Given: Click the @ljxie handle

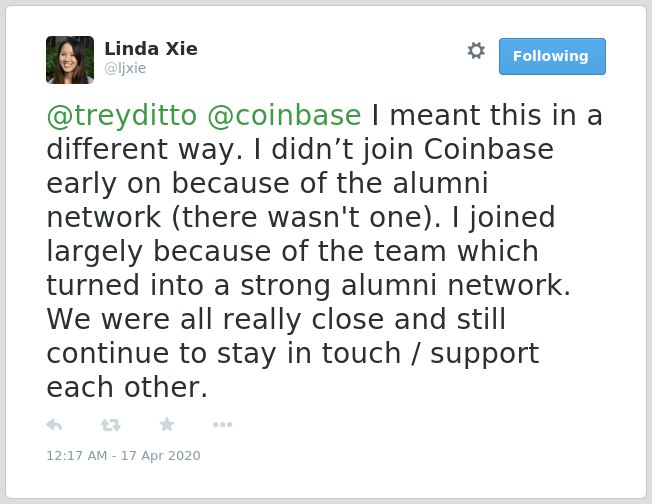Looking at the screenshot, I should click(125, 68).
